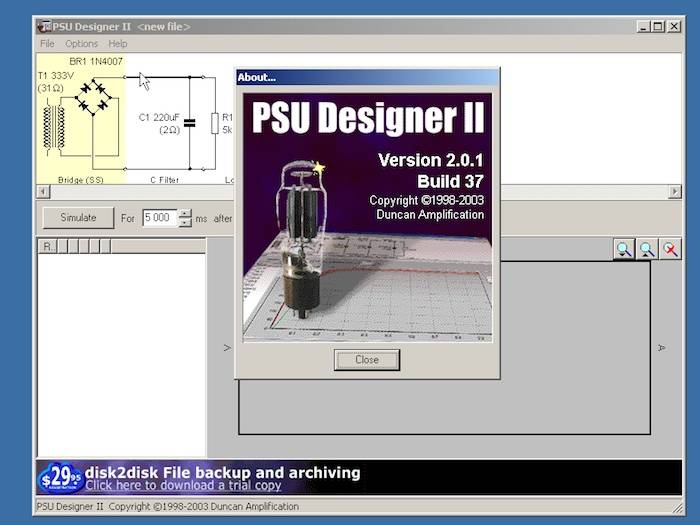The height and width of the screenshot is (525, 700).
Task: Select the T1 transformer symbol
Action: tap(54, 127)
